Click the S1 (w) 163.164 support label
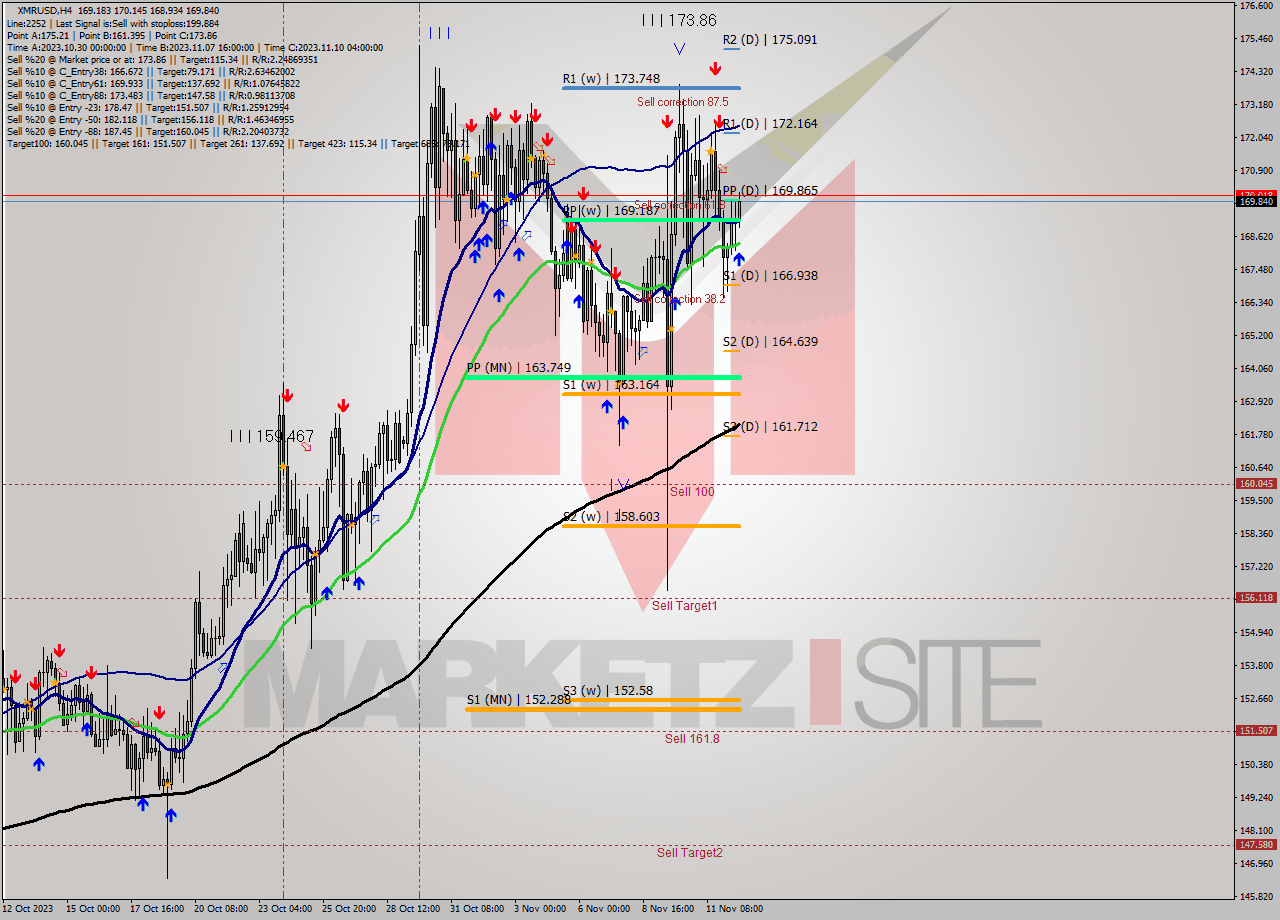 [x=611, y=384]
